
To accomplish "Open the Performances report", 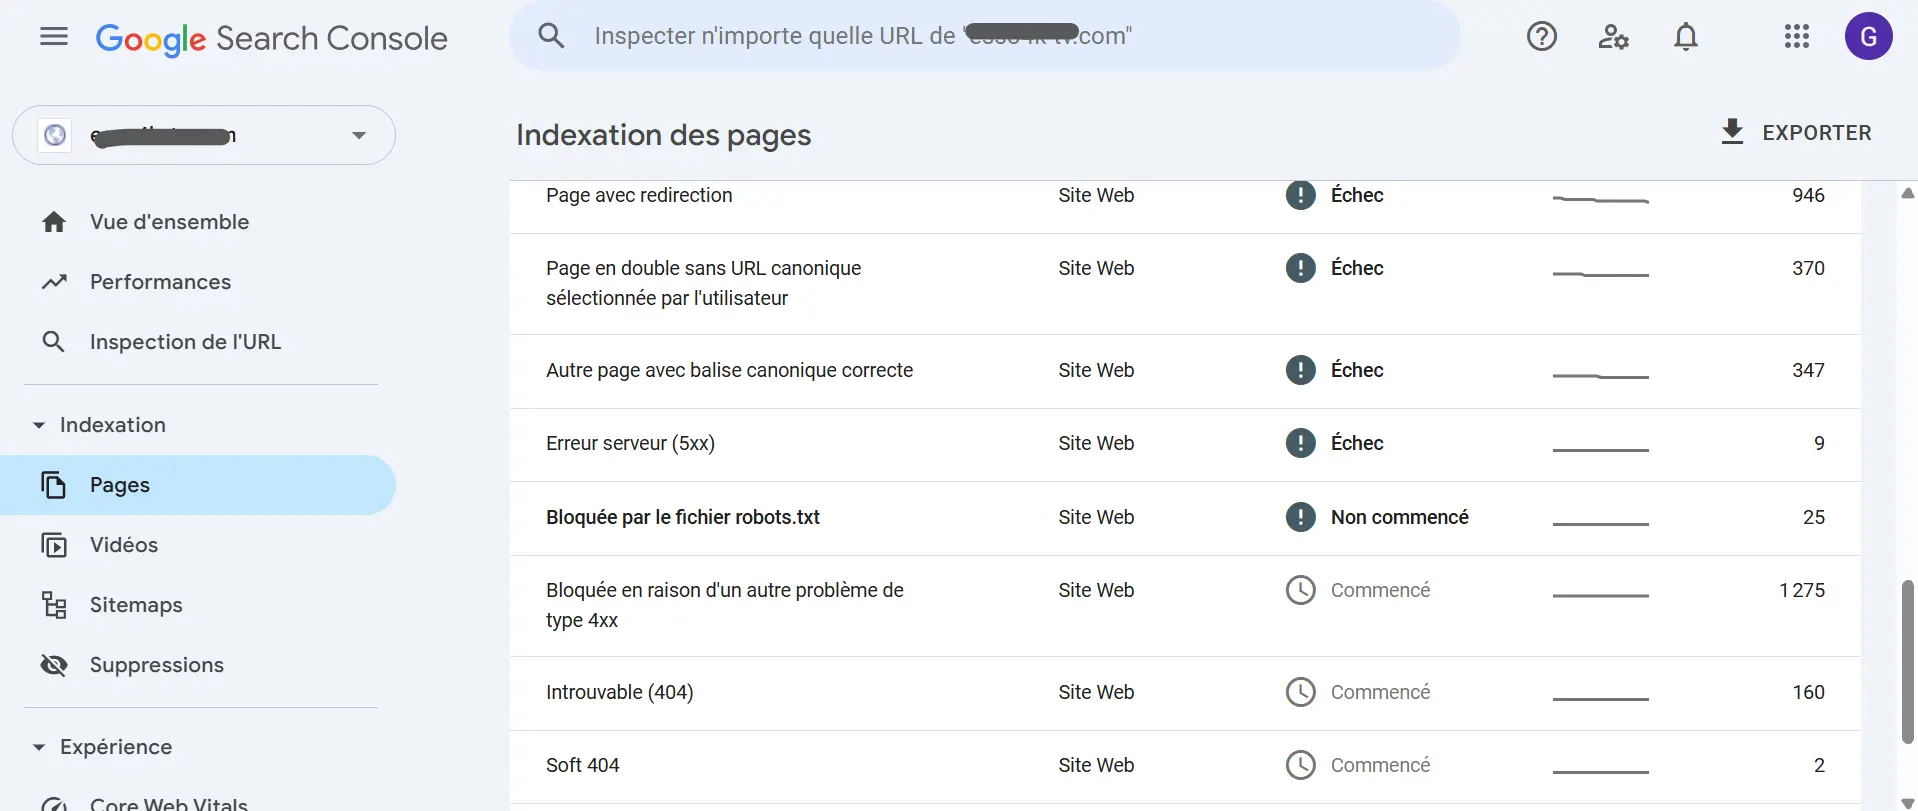I will 160,282.
